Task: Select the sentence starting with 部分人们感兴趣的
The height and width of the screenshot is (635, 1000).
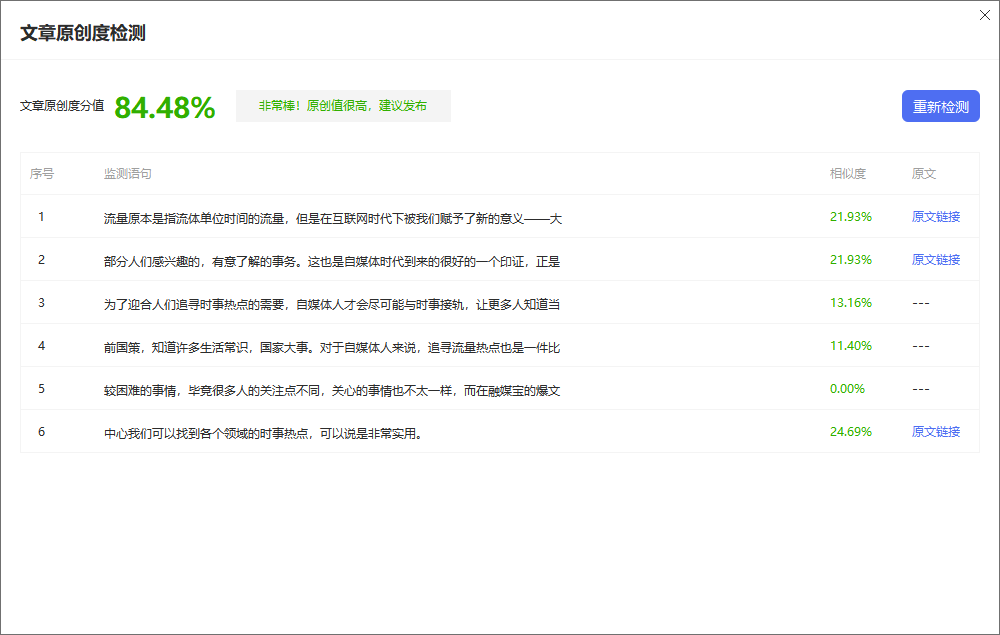Action: pos(332,261)
